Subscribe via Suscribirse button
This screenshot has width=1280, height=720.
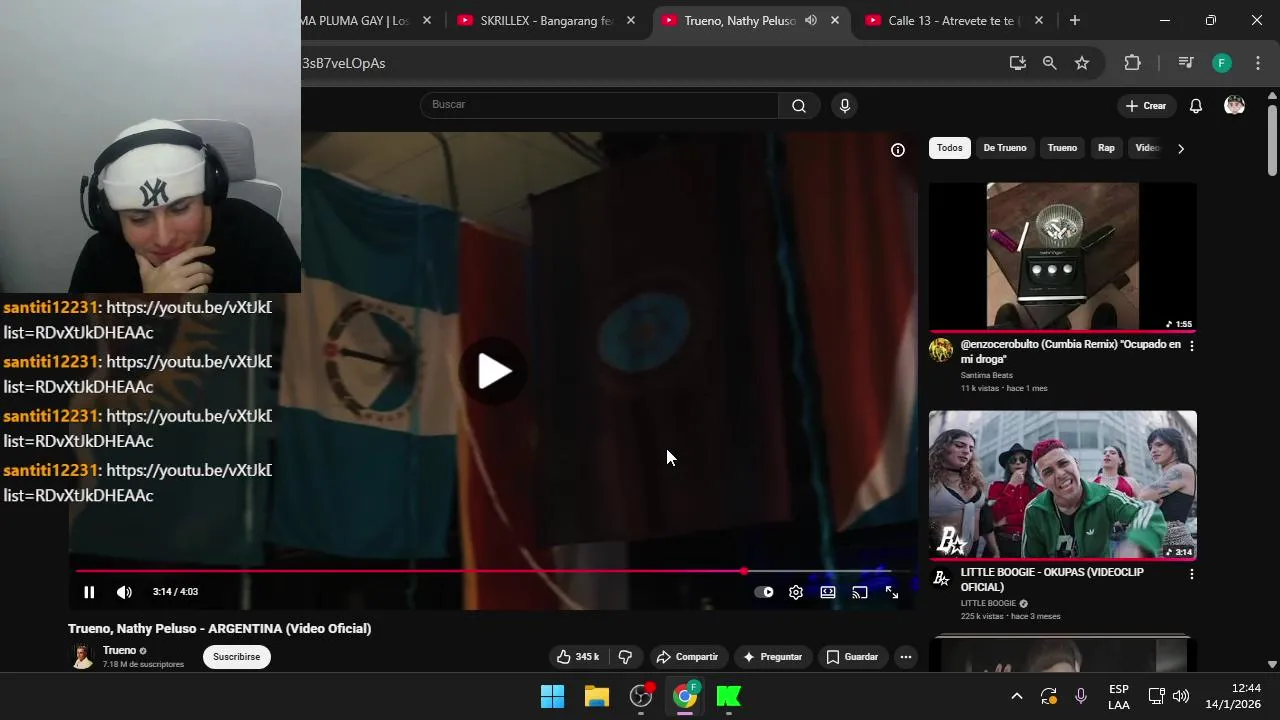pyautogui.click(x=236, y=657)
